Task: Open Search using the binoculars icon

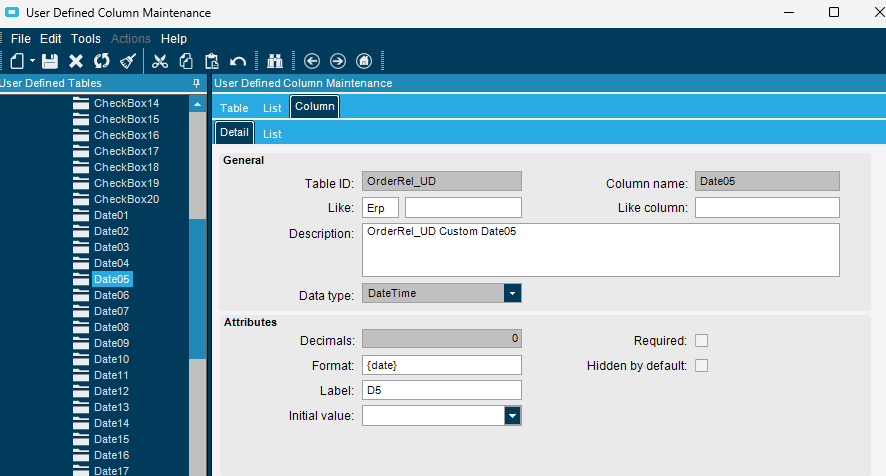Action: point(275,61)
